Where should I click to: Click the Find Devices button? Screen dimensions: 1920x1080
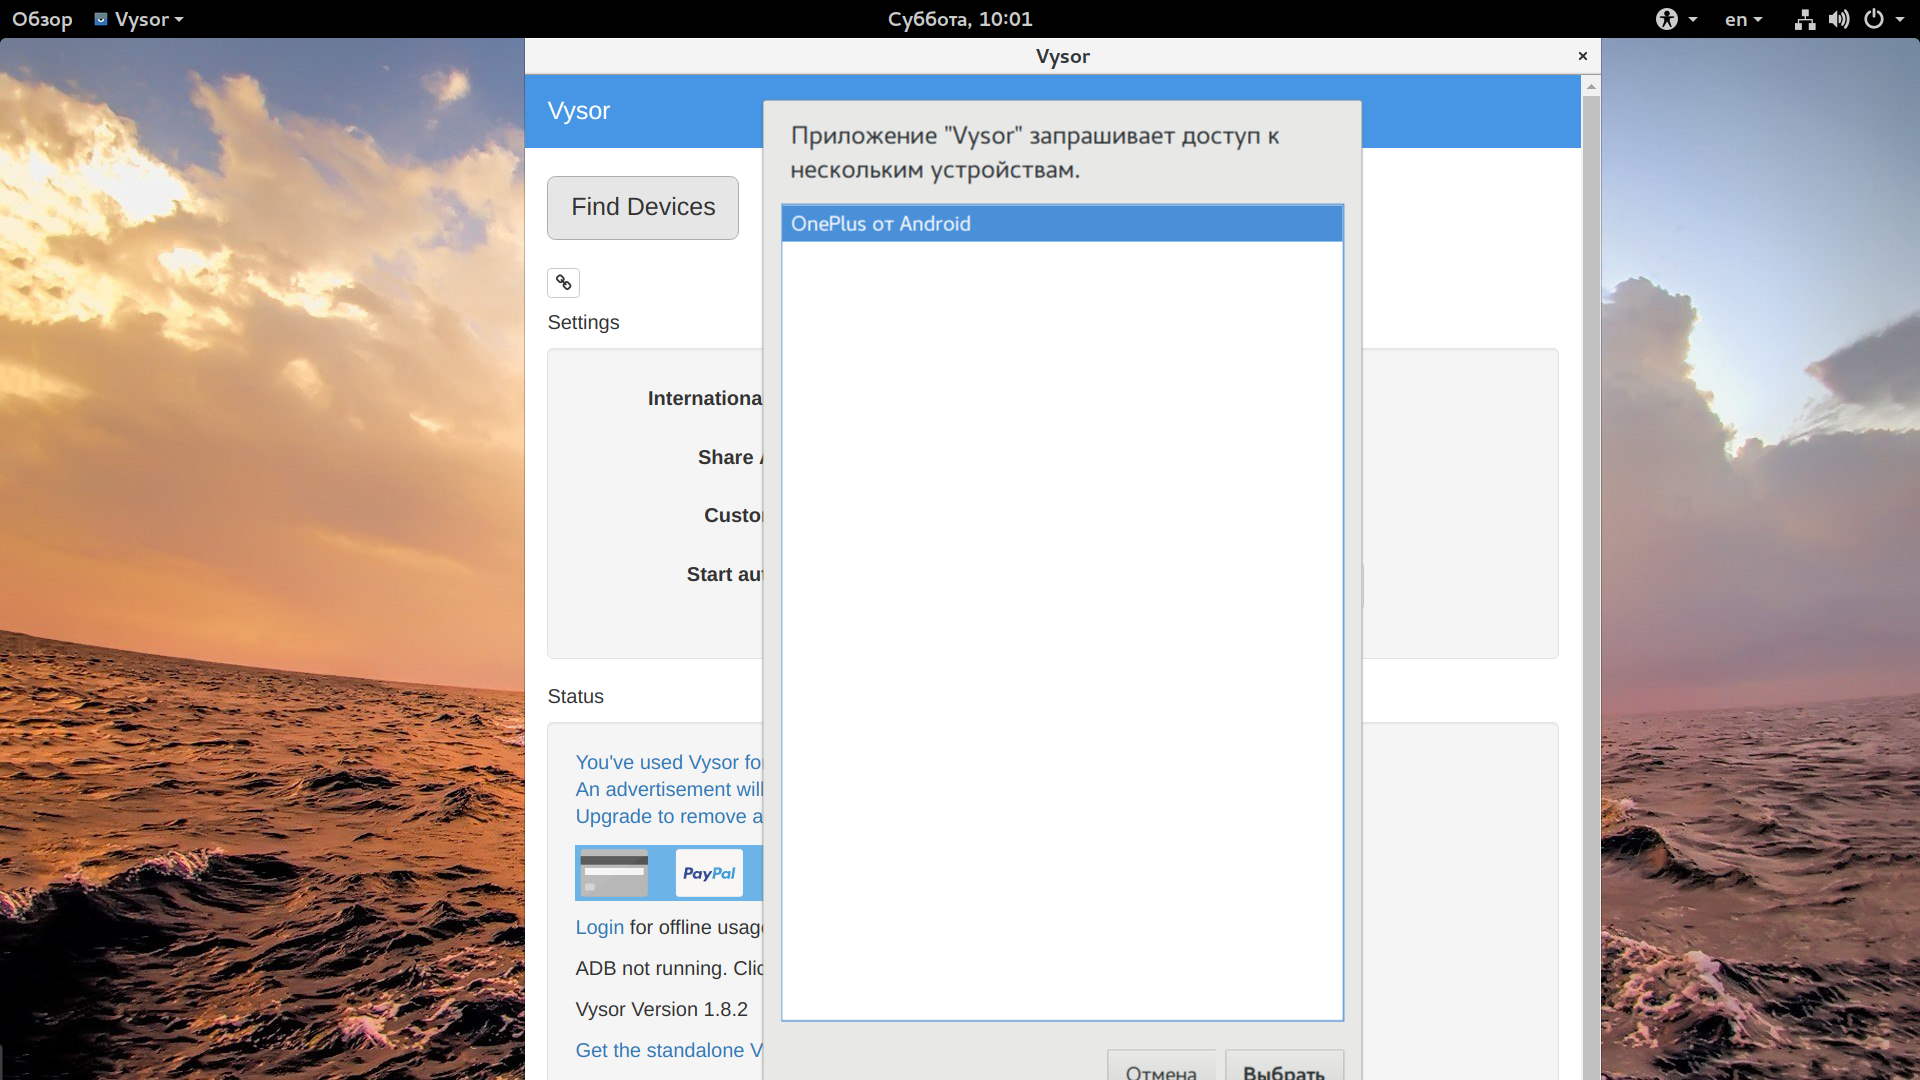pyautogui.click(x=643, y=208)
